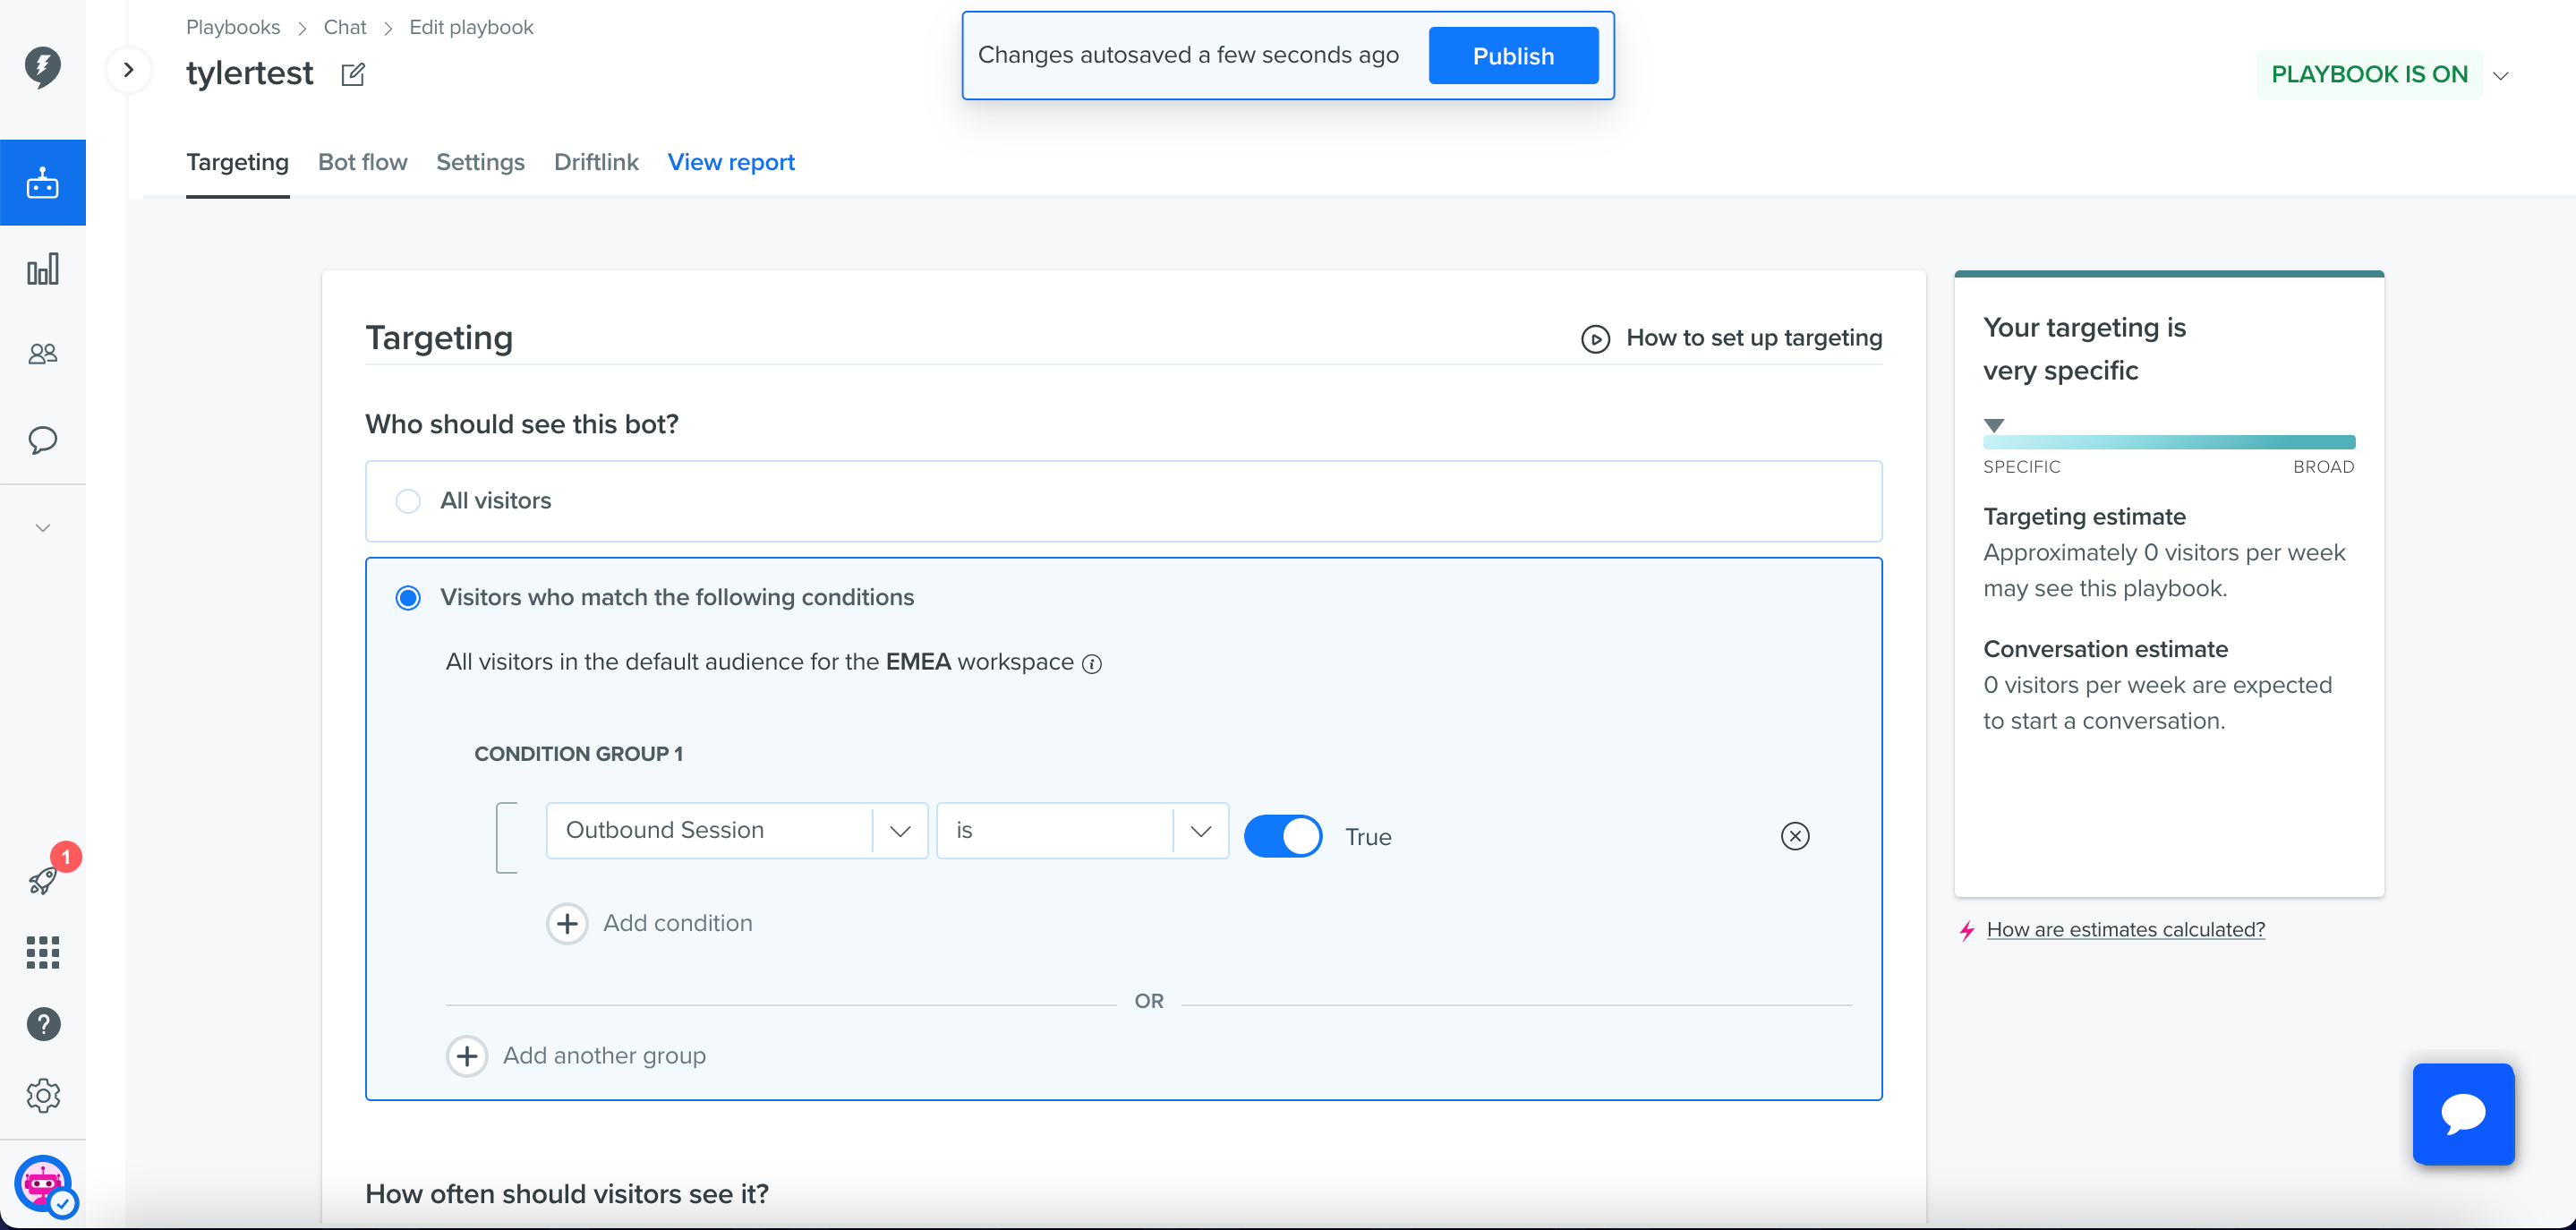The width and height of the screenshot is (2576, 1230).
Task: Click the Publish button
Action: click(1513, 56)
